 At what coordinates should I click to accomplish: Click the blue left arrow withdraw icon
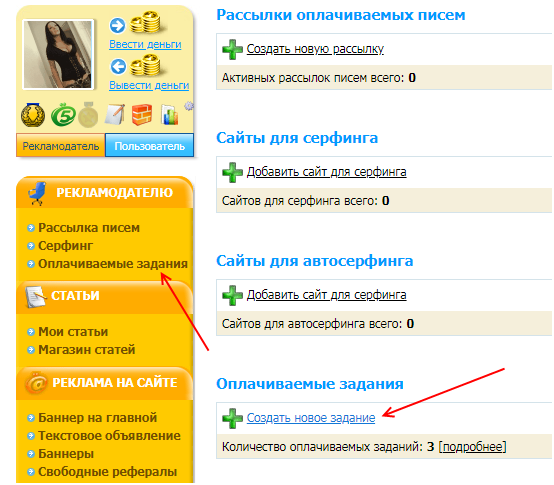point(118,66)
